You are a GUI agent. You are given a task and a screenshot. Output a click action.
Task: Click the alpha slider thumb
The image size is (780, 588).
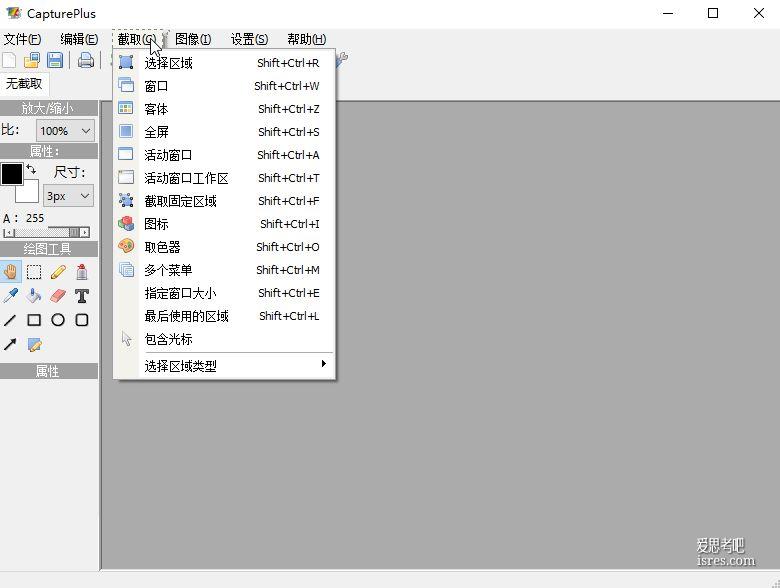pyautogui.click(x=74, y=232)
